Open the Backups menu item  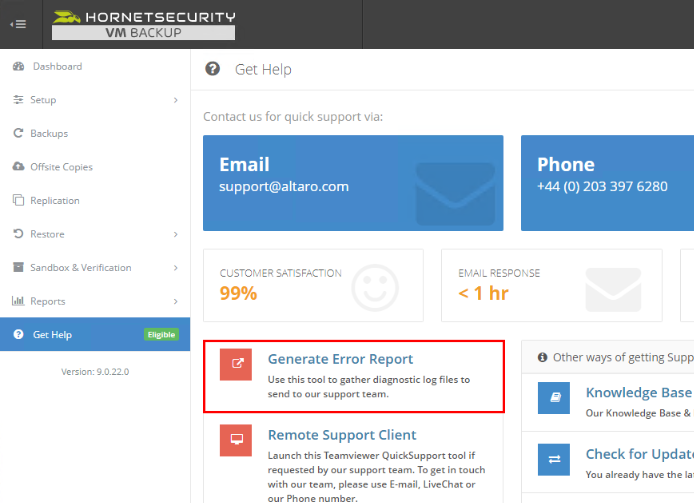pos(95,133)
